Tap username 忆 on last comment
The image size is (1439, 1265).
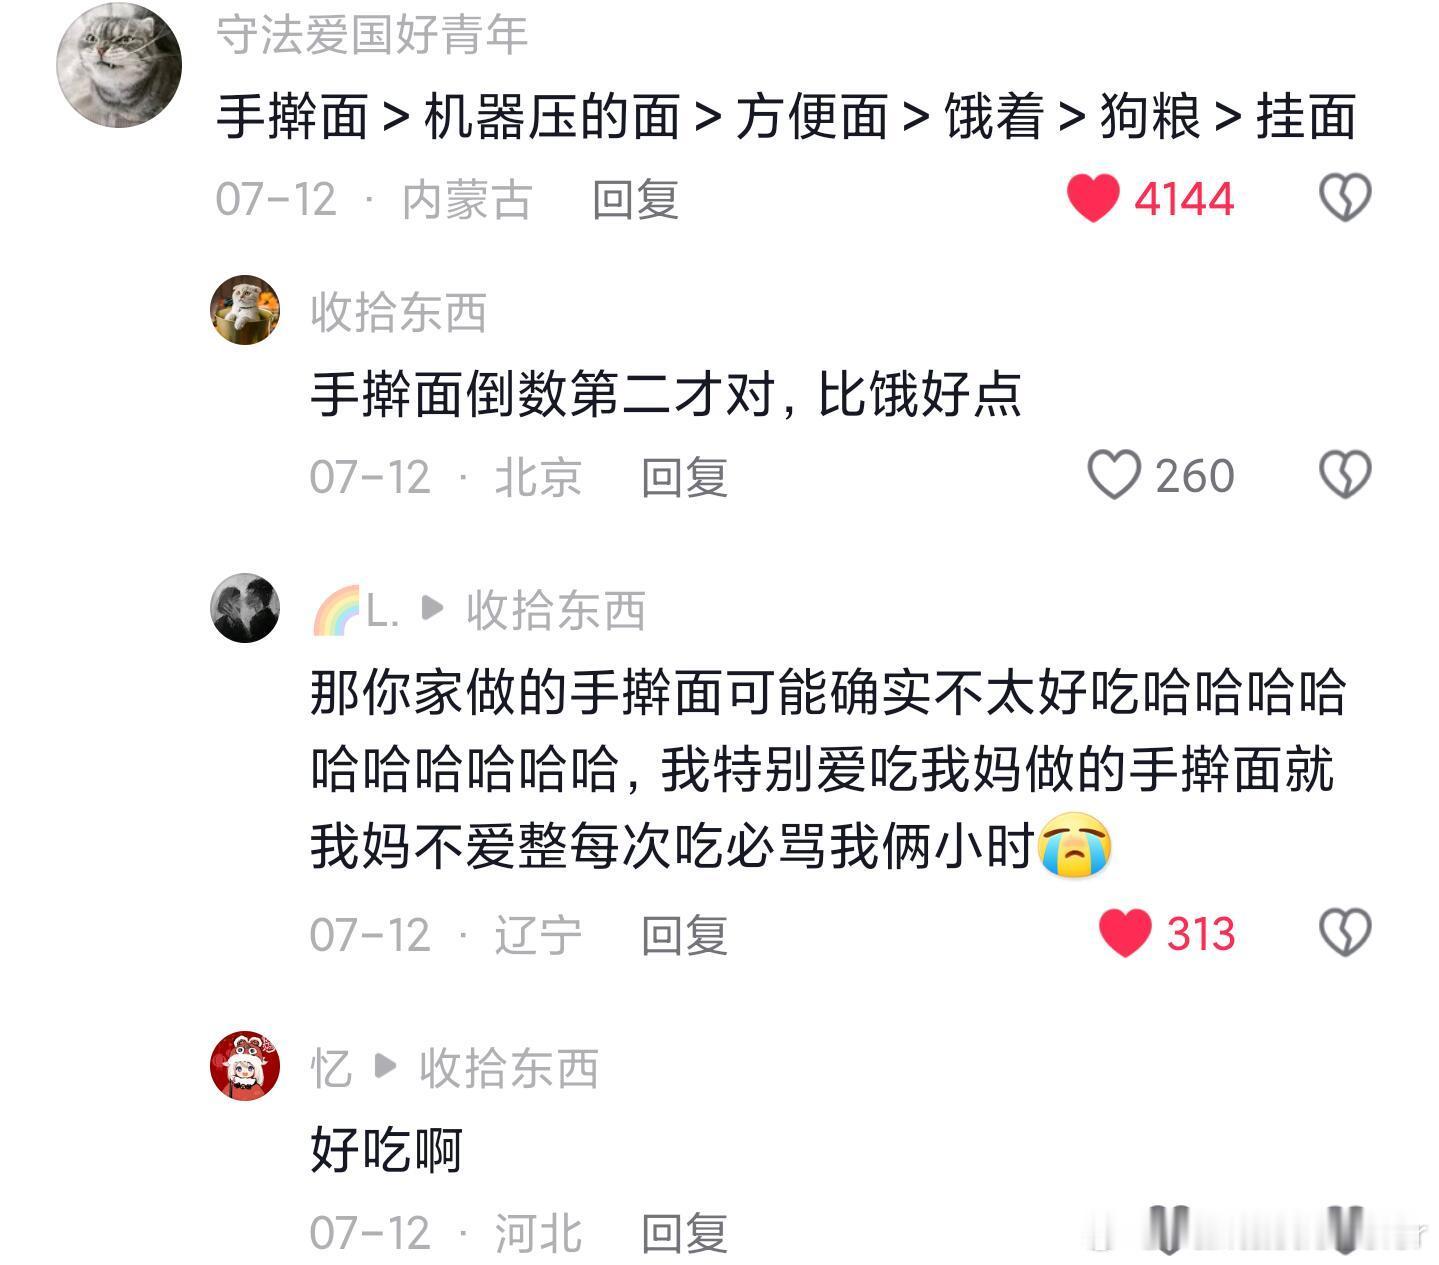click(x=331, y=1068)
